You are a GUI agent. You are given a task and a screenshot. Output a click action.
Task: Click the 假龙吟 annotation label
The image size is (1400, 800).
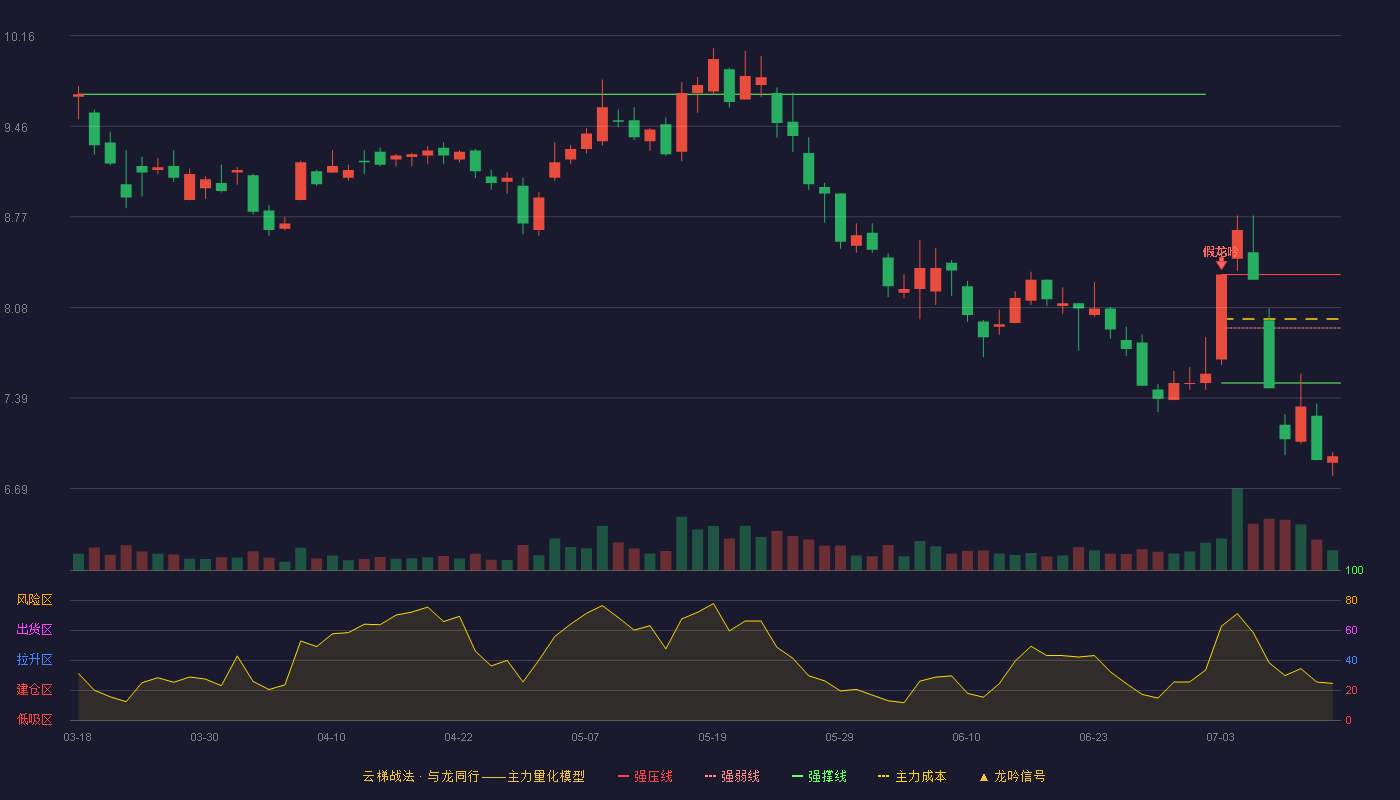[1221, 251]
